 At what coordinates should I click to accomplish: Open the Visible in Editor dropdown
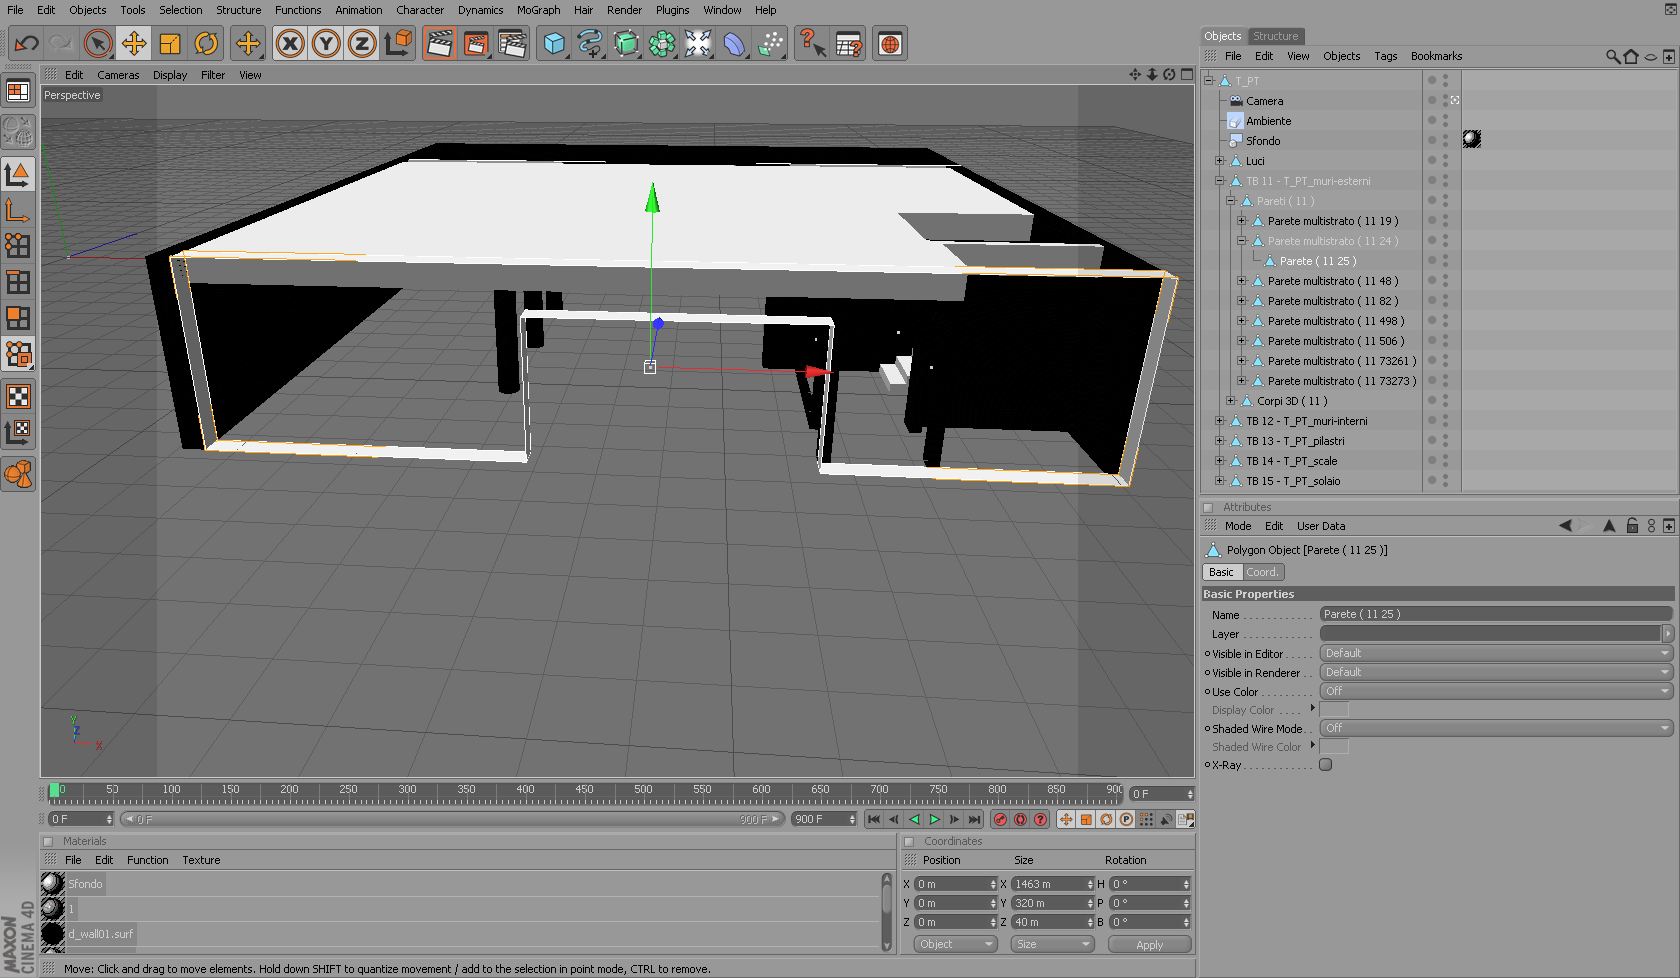pos(1496,653)
